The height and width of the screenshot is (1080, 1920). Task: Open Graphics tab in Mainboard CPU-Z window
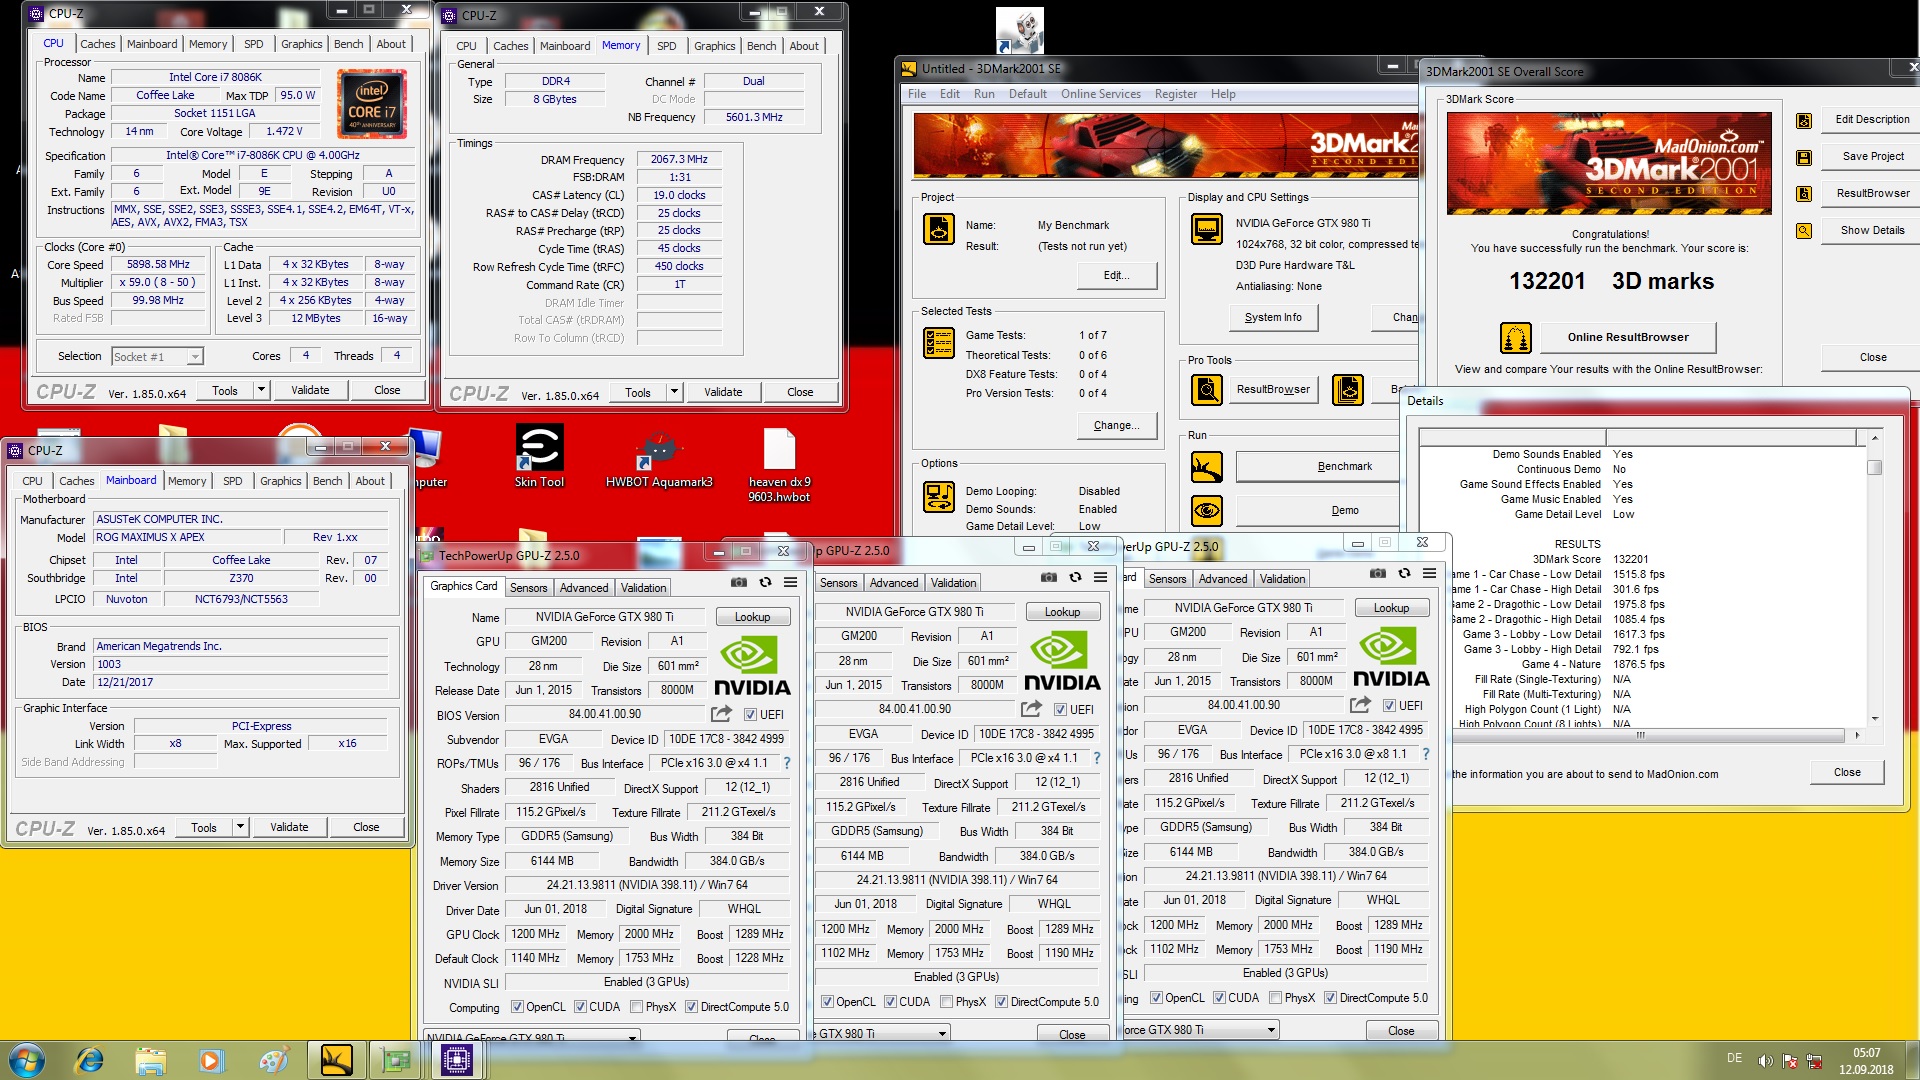pos(281,481)
